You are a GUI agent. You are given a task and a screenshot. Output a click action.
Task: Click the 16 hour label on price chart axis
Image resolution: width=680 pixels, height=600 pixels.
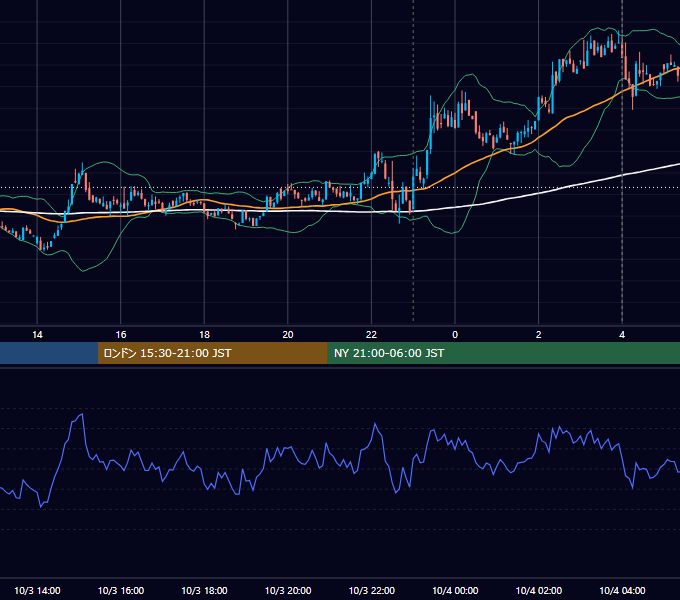tap(121, 335)
